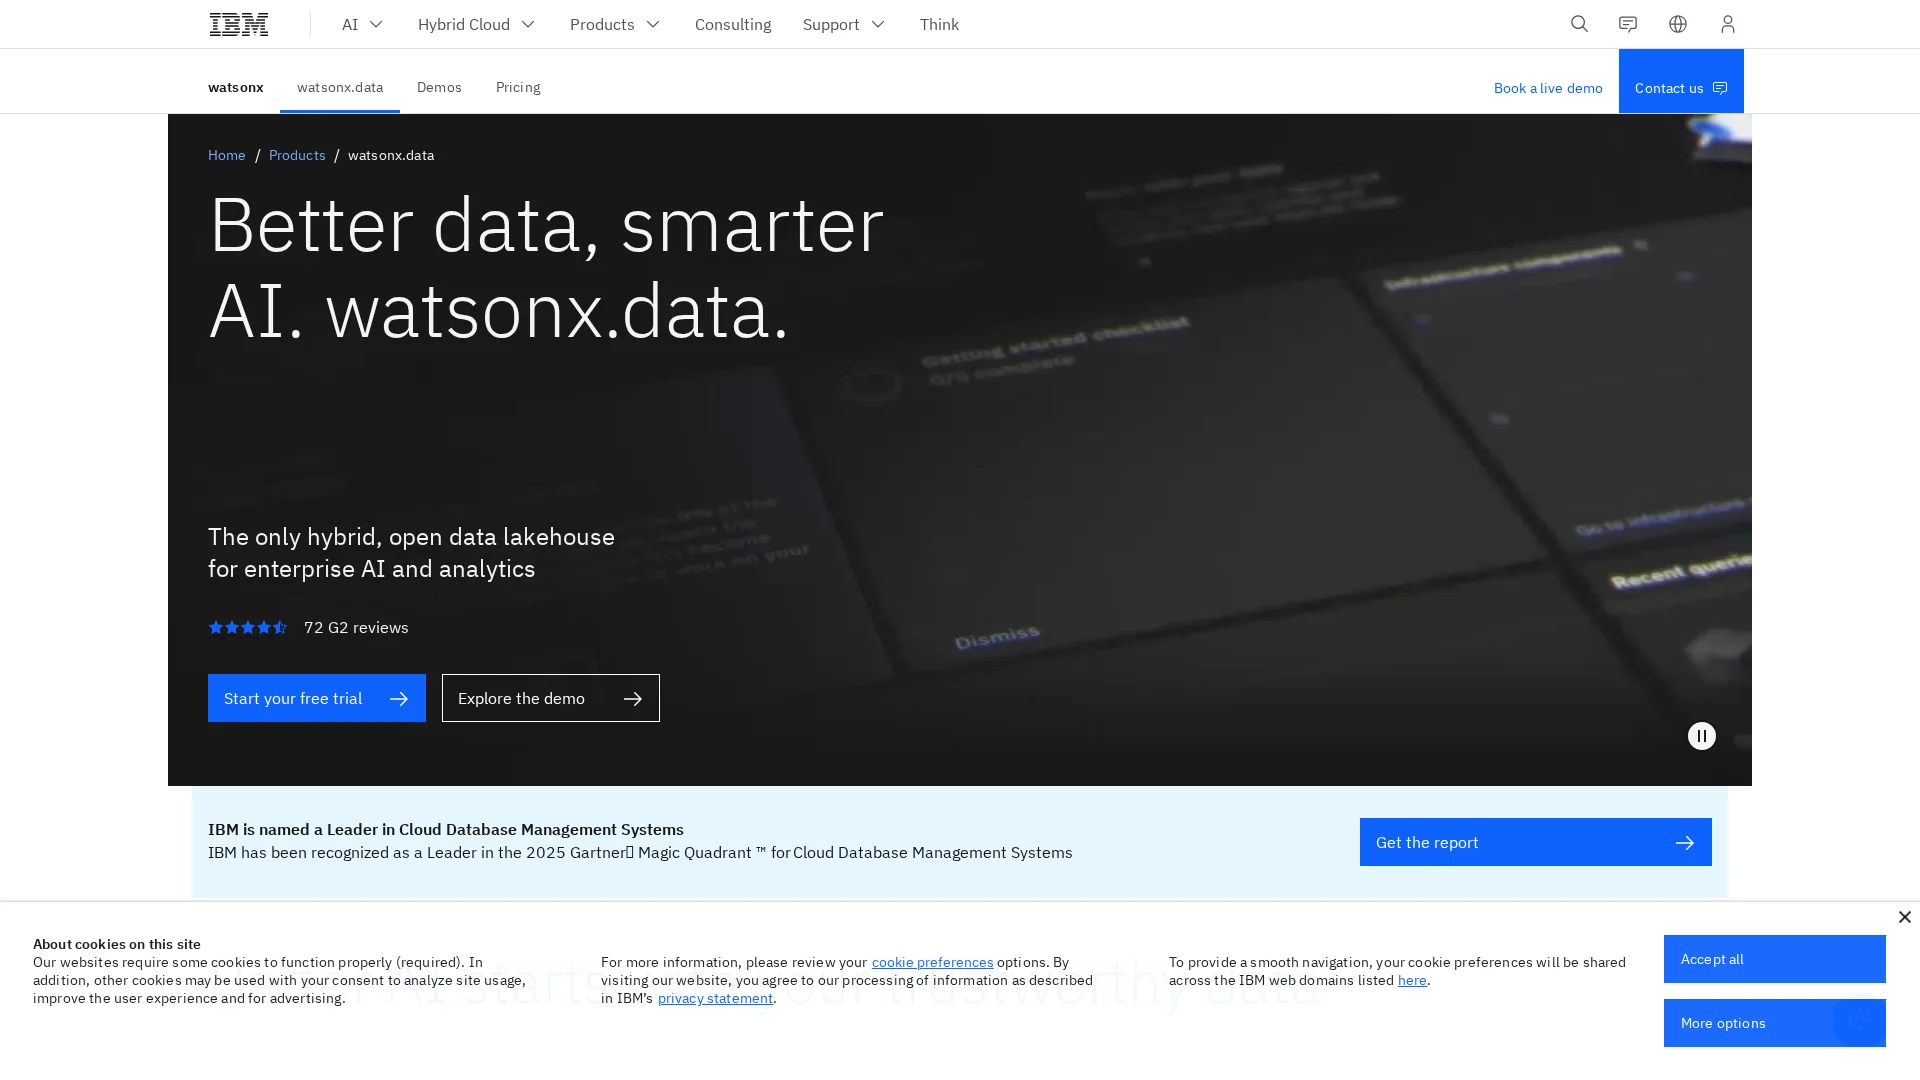The image size is (1920, 1080).
Task: Click Accept all cookies button
Action: coord(1774,959)
